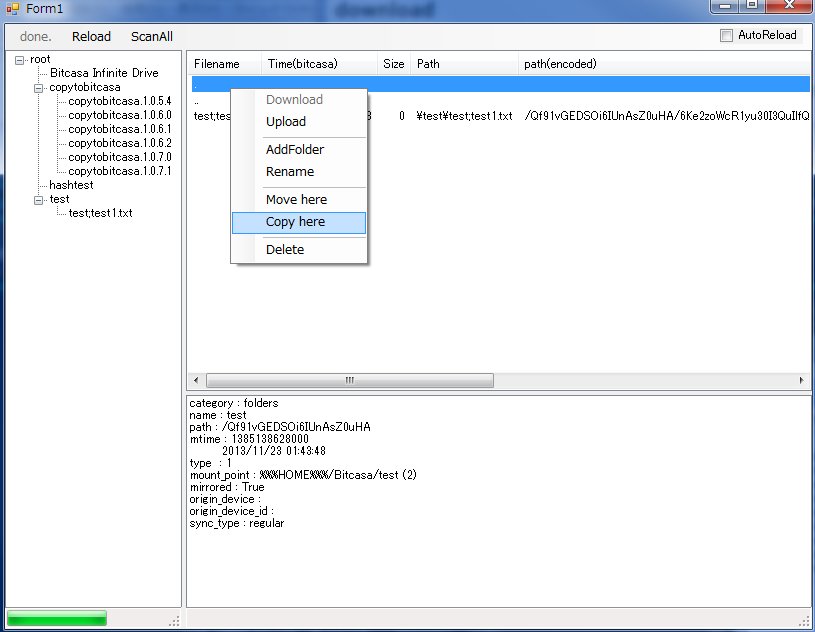Choose Copy here from context menu
This screenshot has width=815, height=632.
(295, 222)
